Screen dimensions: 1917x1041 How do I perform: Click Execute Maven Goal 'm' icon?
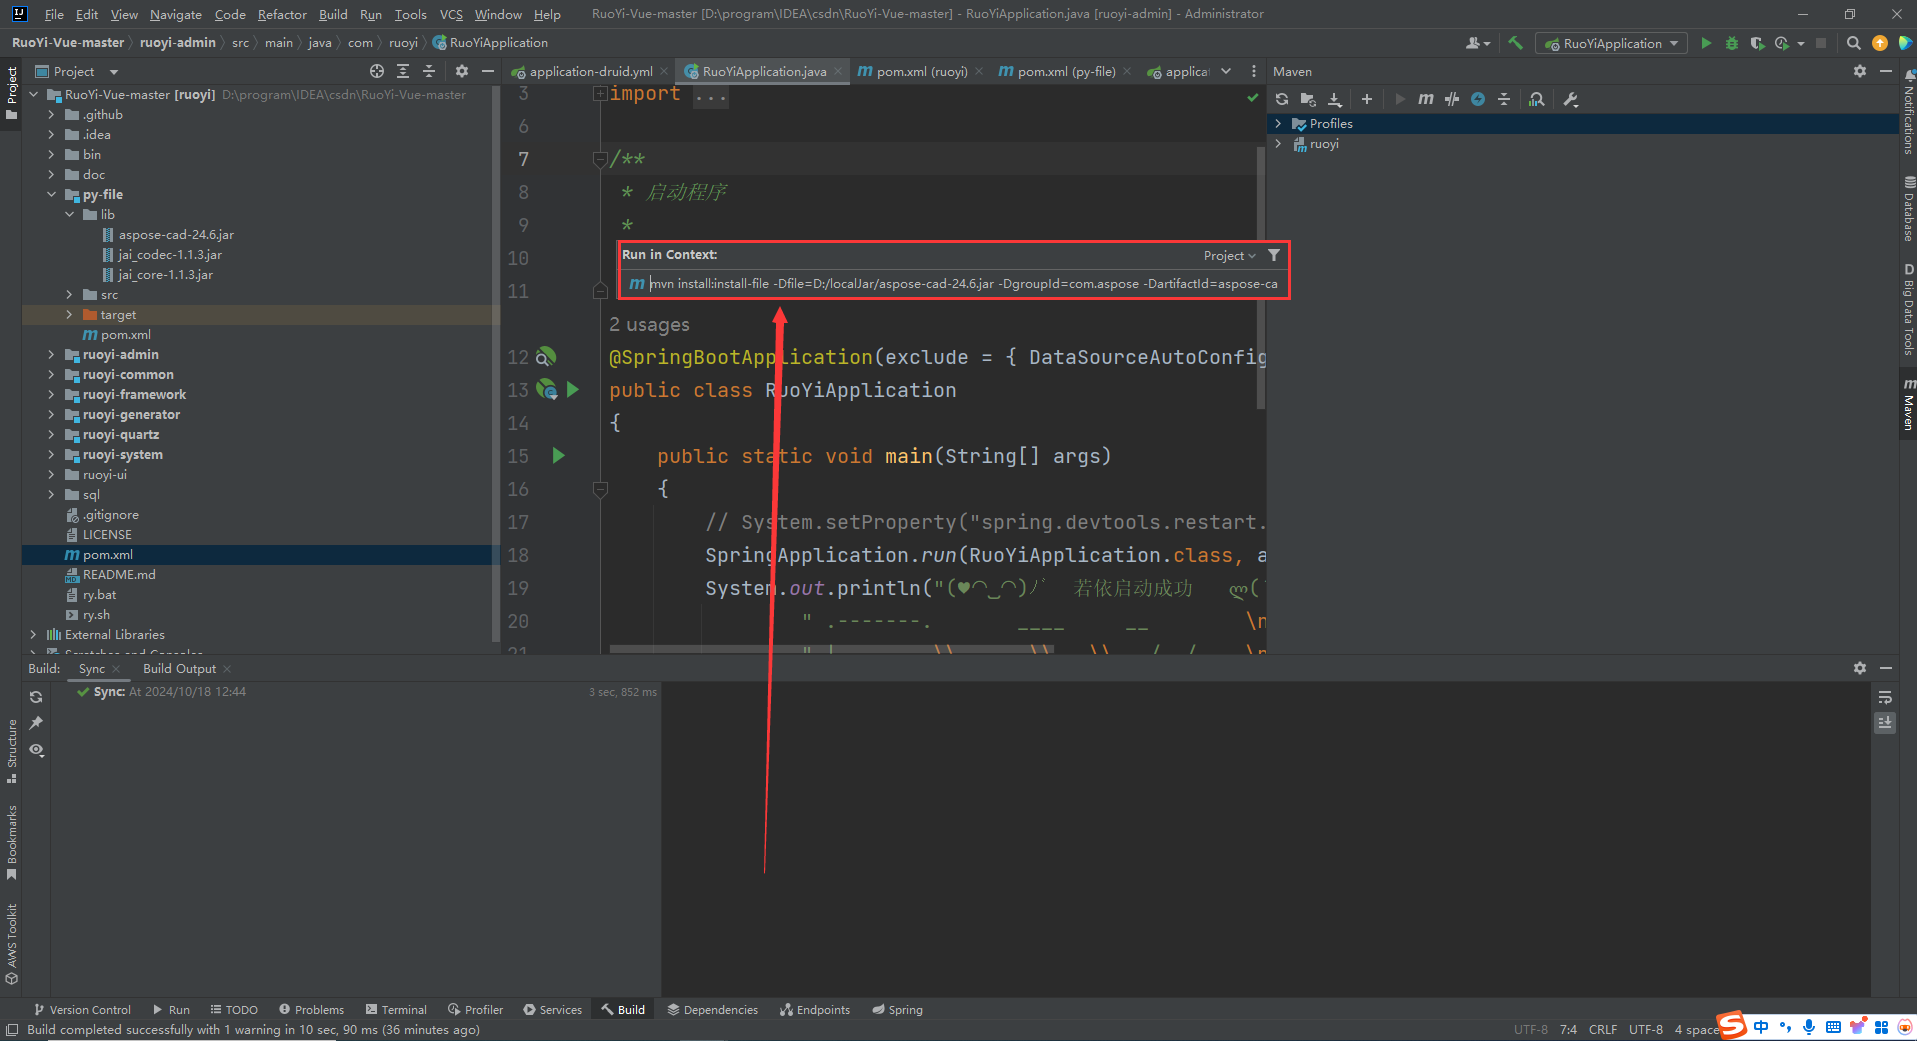coord(1426,99)
